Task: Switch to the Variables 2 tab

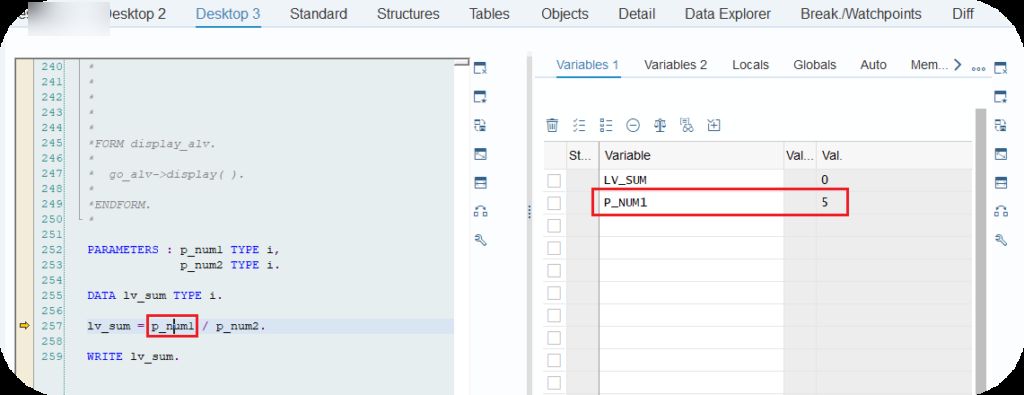Action: (675, 65)
